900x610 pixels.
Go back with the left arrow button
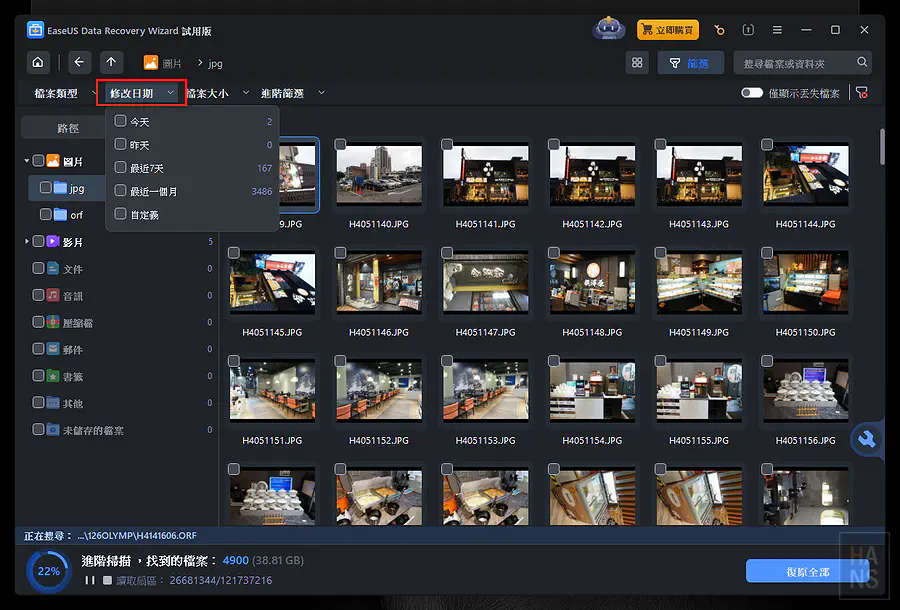pyautogui.click(x=80, y=63)
